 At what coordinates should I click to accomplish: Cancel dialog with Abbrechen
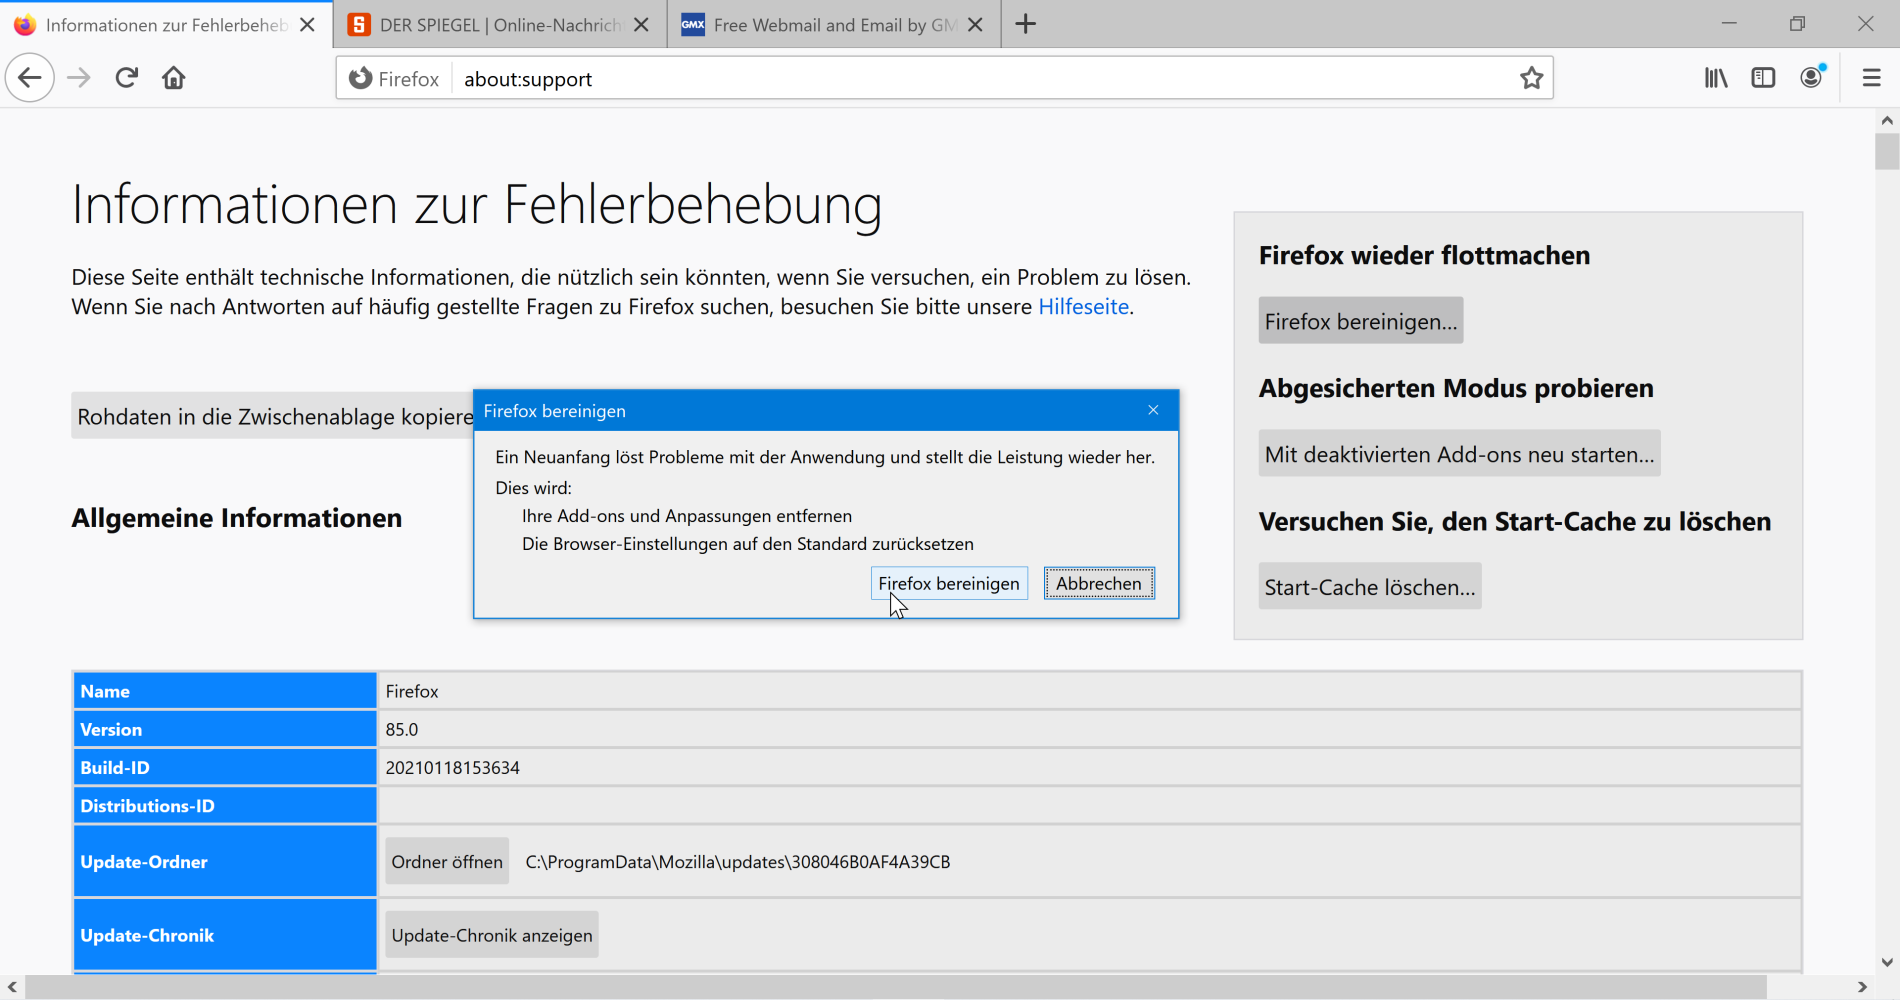1099,583
